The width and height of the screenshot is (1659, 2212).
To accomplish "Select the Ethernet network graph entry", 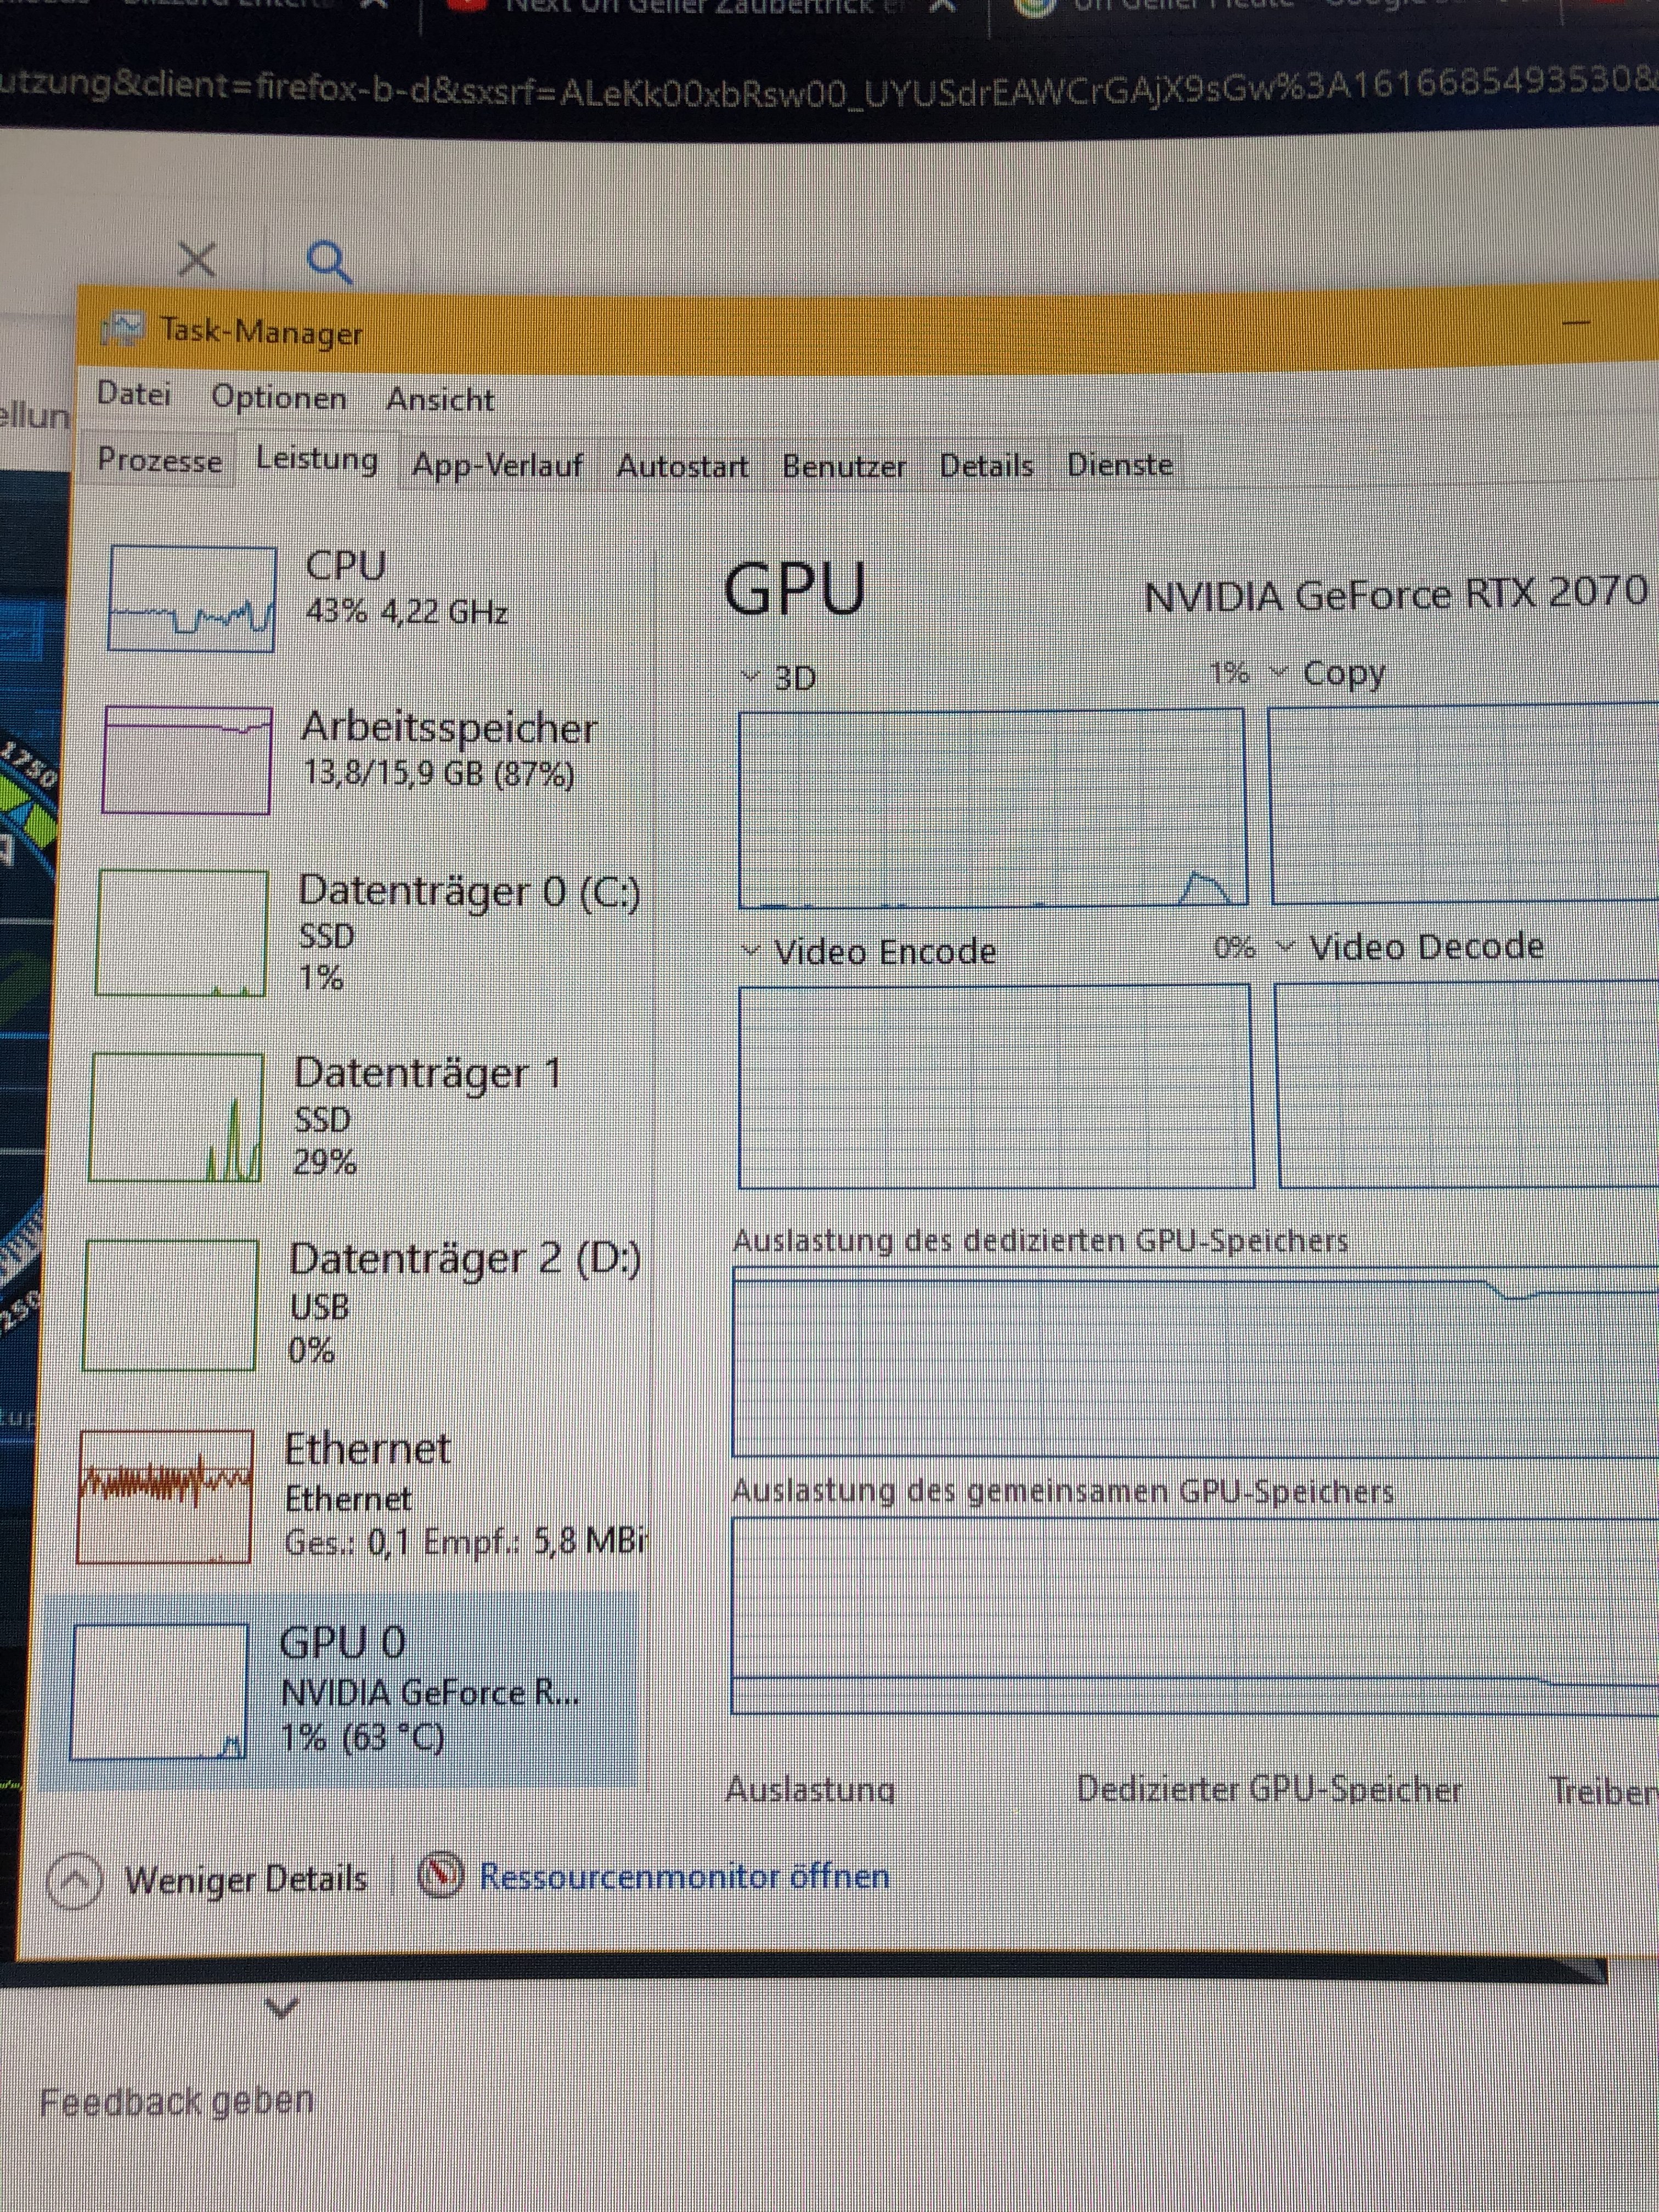I will tap(166, 1496).
